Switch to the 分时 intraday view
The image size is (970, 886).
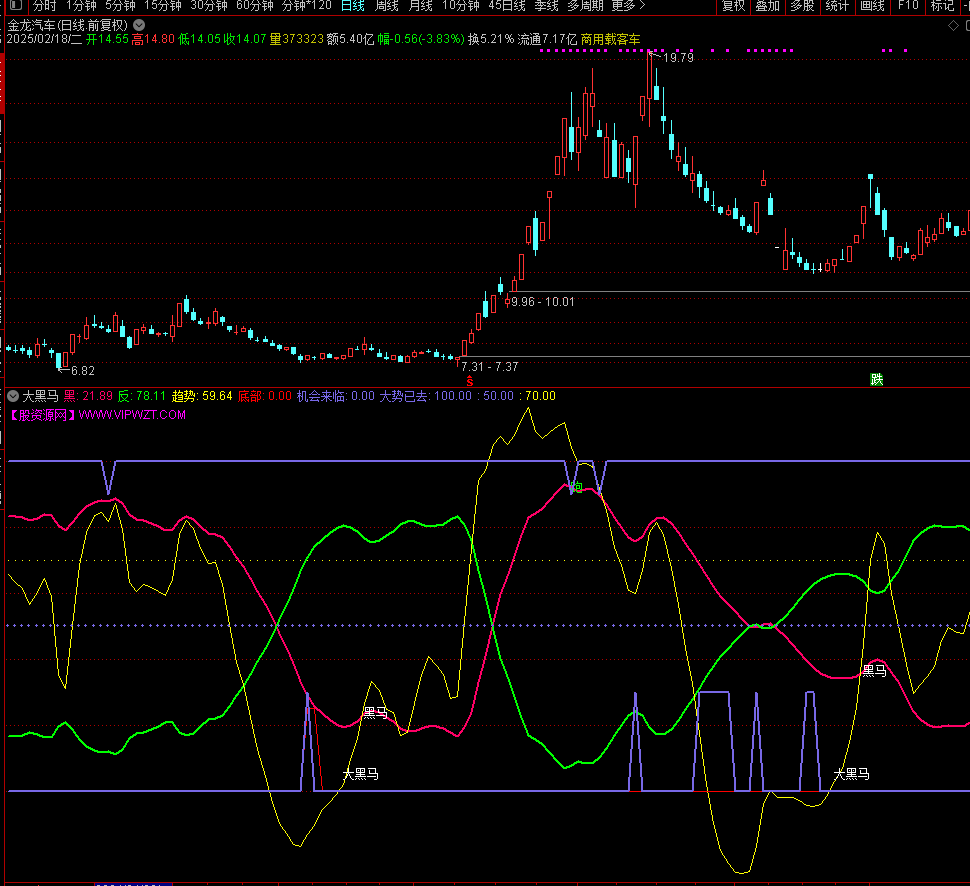pyautogui.click(x=45, y=6)
